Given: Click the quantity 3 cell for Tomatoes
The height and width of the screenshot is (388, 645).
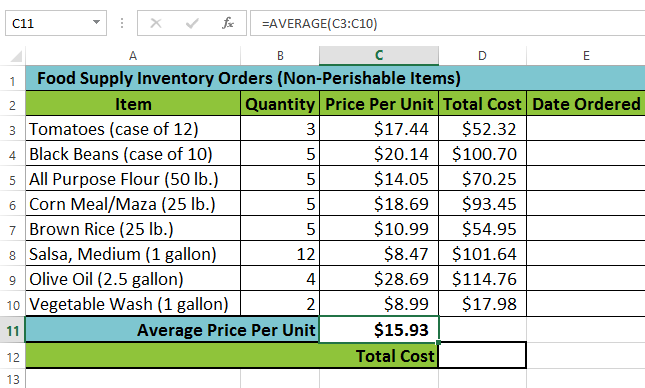Looking at the screenshot, I should pos(280,129).
